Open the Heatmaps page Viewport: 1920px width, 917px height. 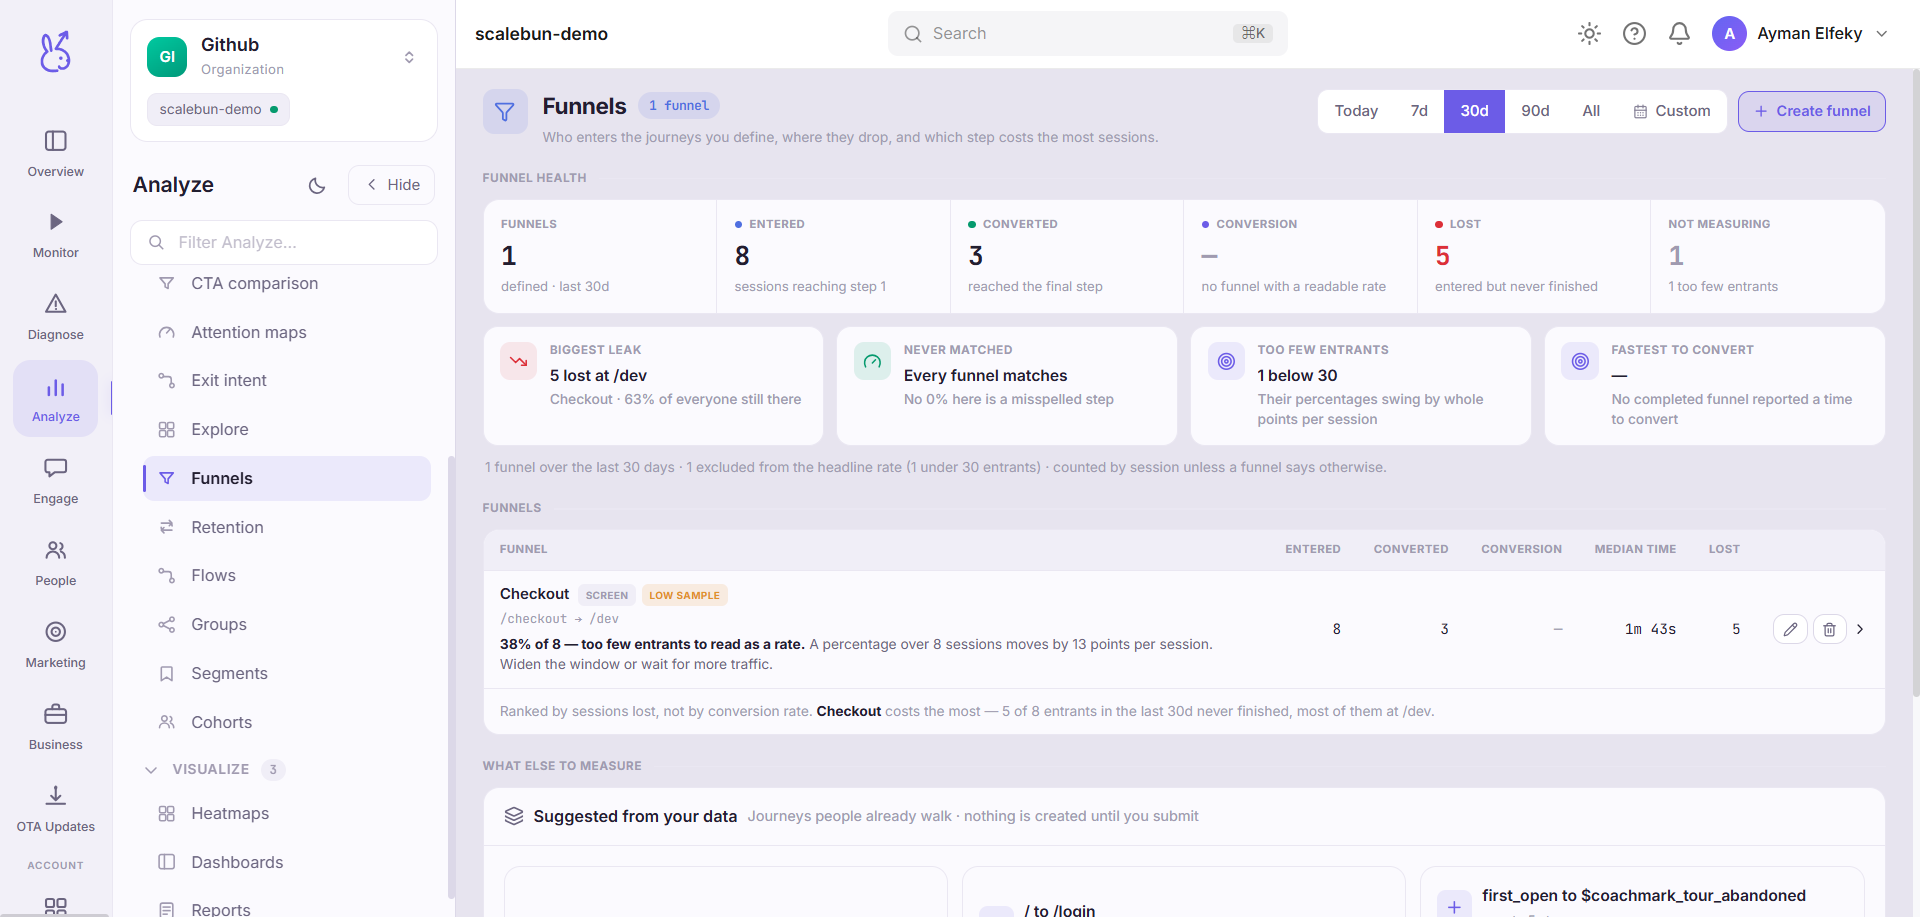(x=287, y=813)
